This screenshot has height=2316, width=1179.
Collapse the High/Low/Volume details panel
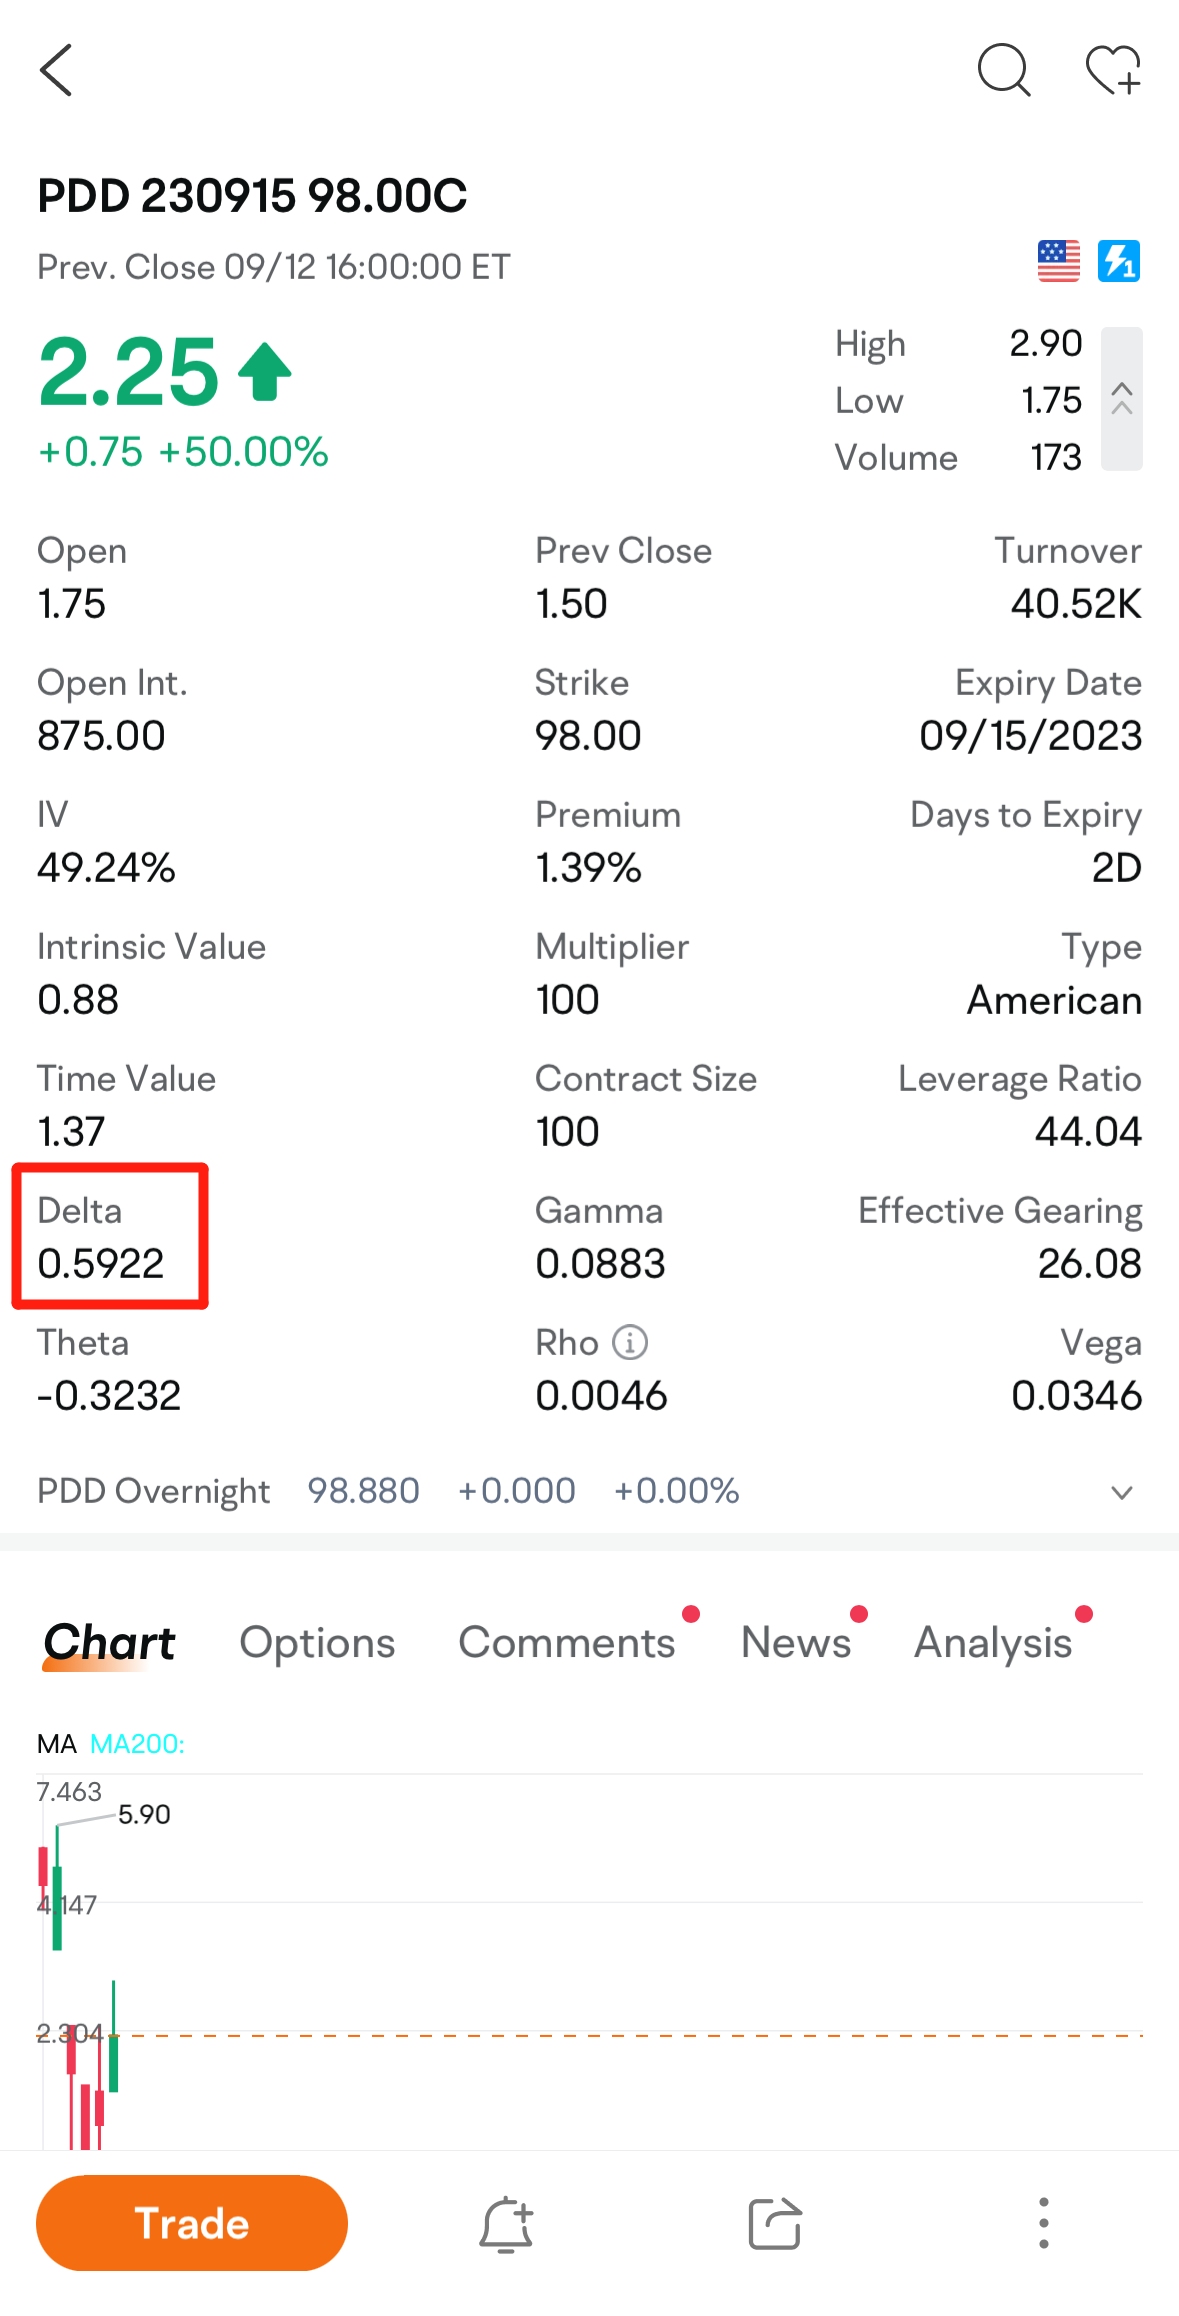(x=1122, y=399)
